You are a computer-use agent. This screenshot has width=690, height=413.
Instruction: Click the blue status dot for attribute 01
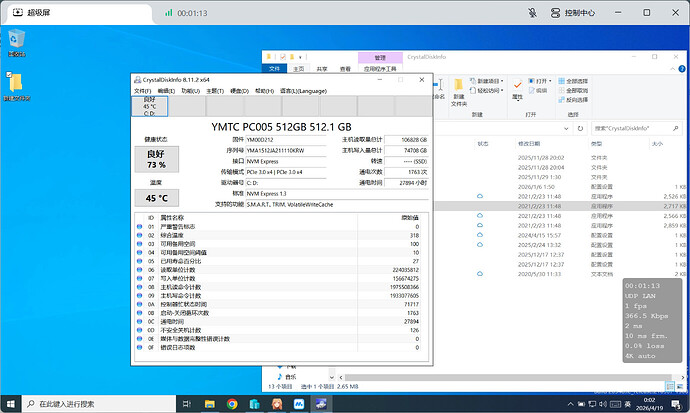pos(139,227)
